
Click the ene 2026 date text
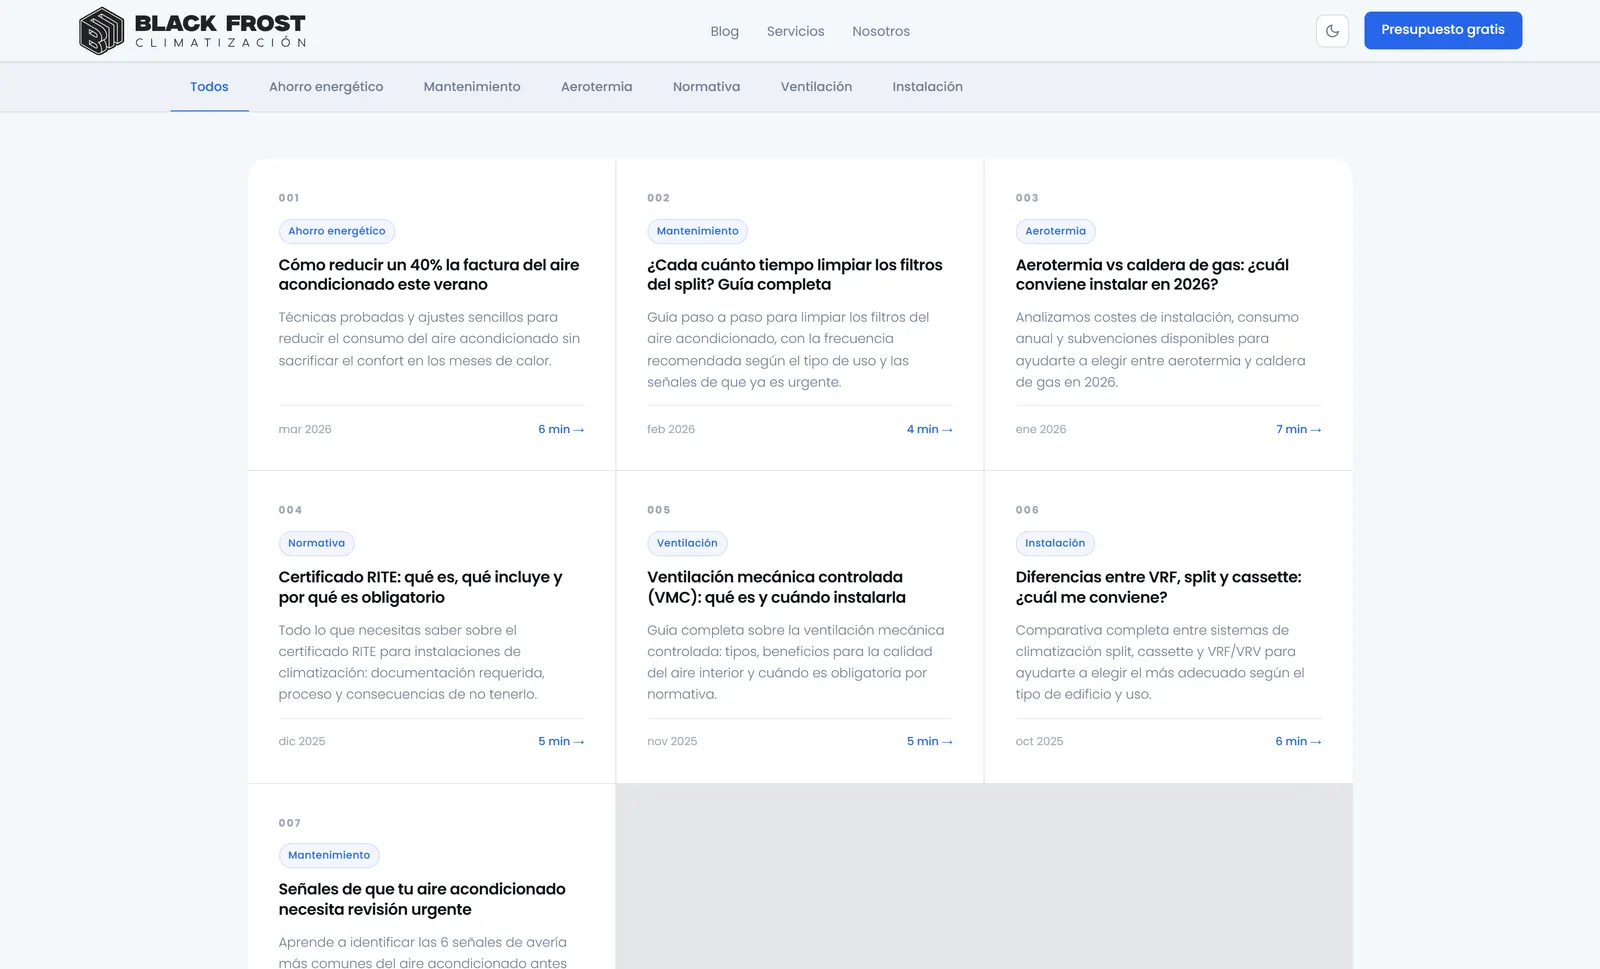tap(1041, 429)
